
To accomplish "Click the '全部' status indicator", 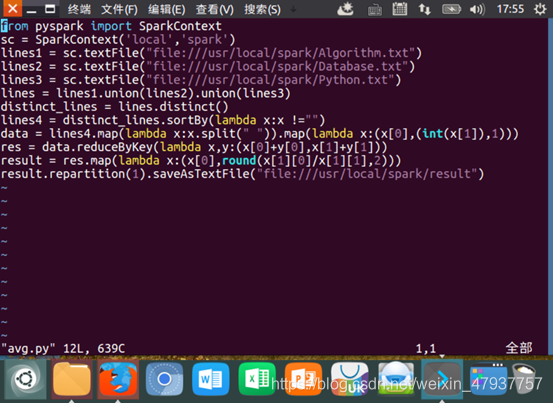I will pos(519,348).
